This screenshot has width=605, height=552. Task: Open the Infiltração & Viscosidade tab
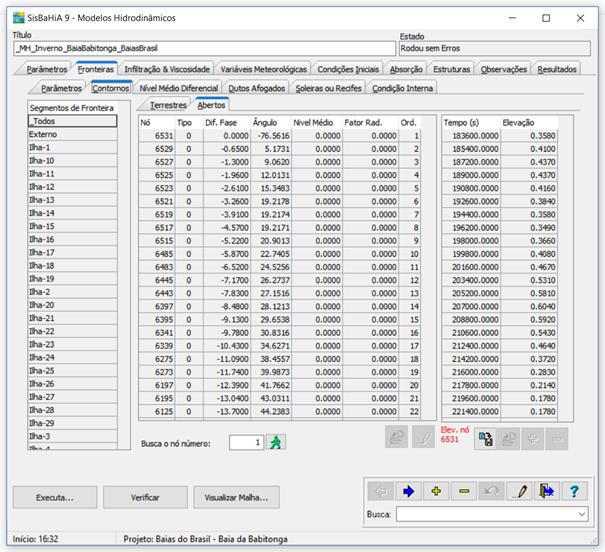(167, 69)
